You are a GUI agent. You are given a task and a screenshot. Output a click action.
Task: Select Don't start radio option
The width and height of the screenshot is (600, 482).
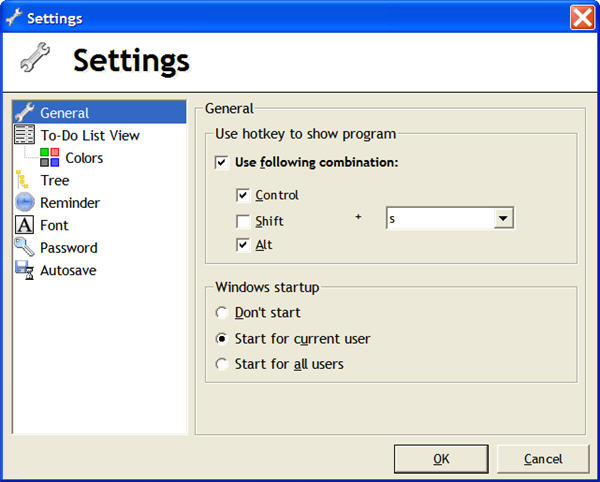[222, 313]
